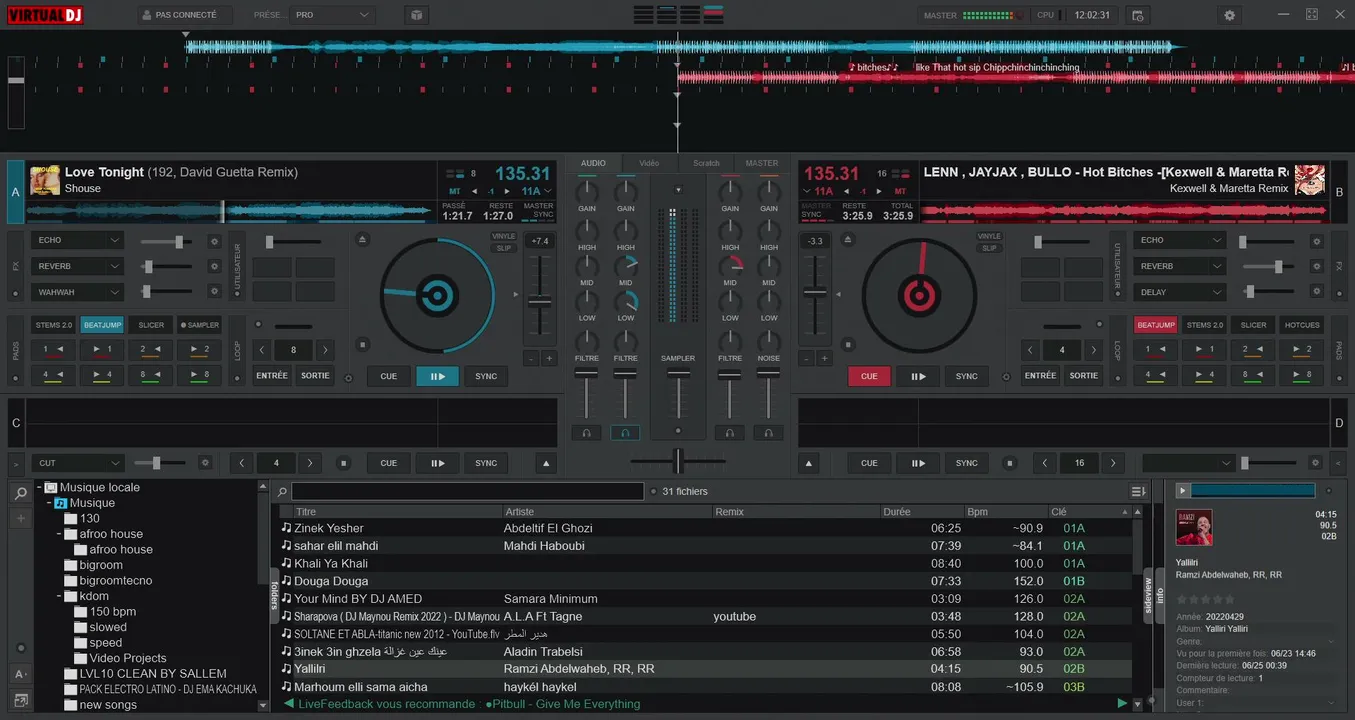Click the PAS CONNECTÉ login button

point(184,15)
